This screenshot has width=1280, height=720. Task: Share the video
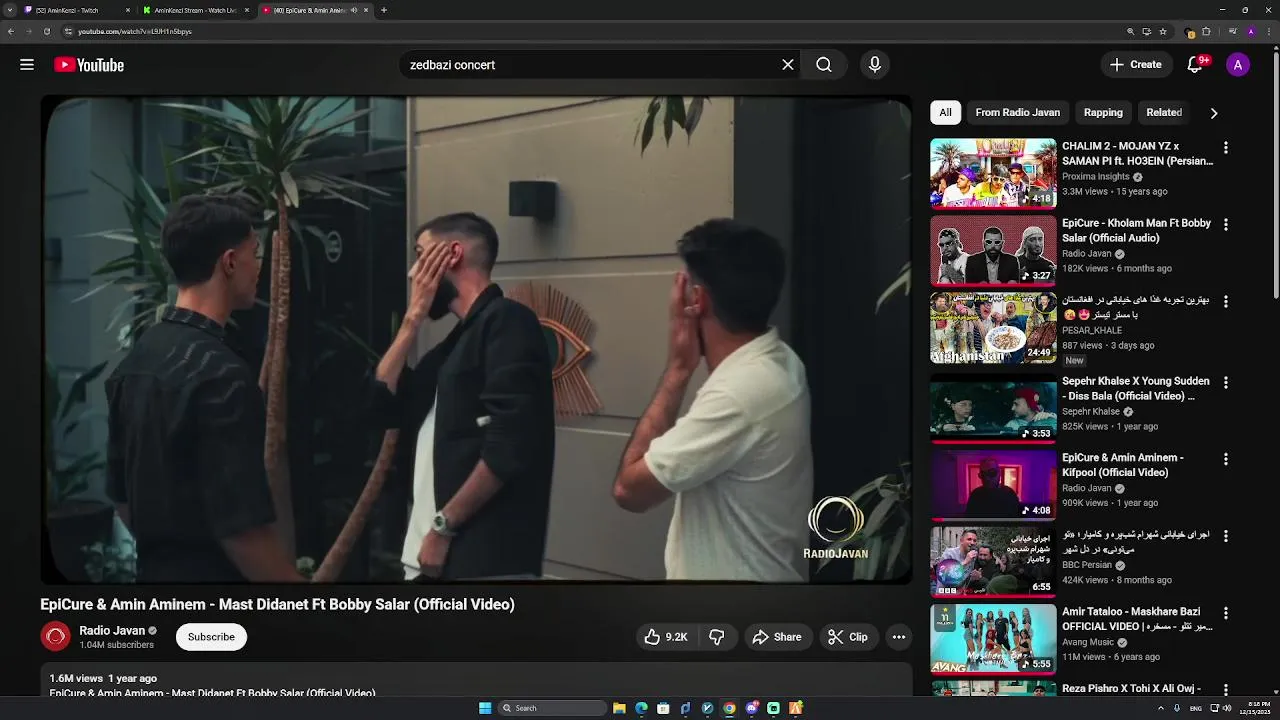click(x=777, y=637)
